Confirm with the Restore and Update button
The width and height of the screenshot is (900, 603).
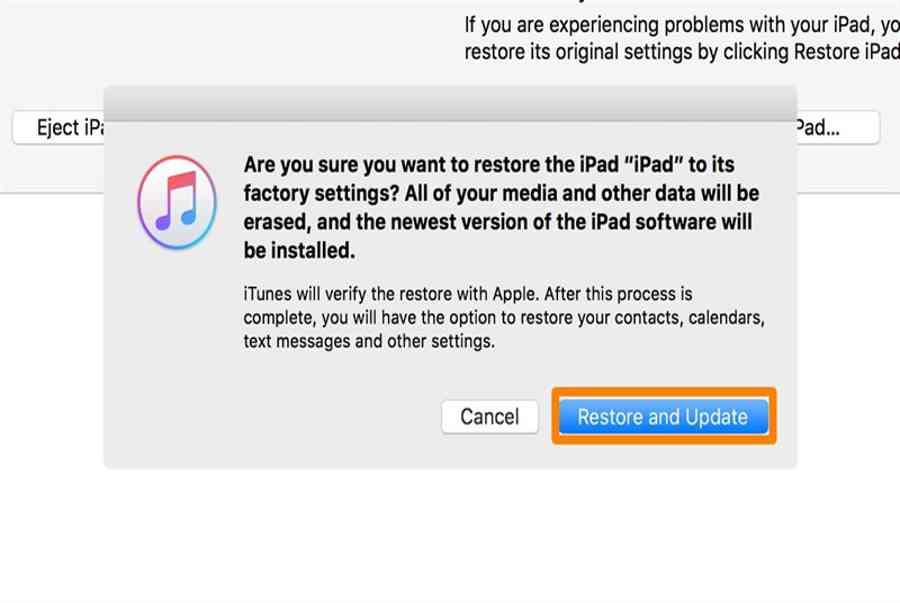(x=663, y=417)
